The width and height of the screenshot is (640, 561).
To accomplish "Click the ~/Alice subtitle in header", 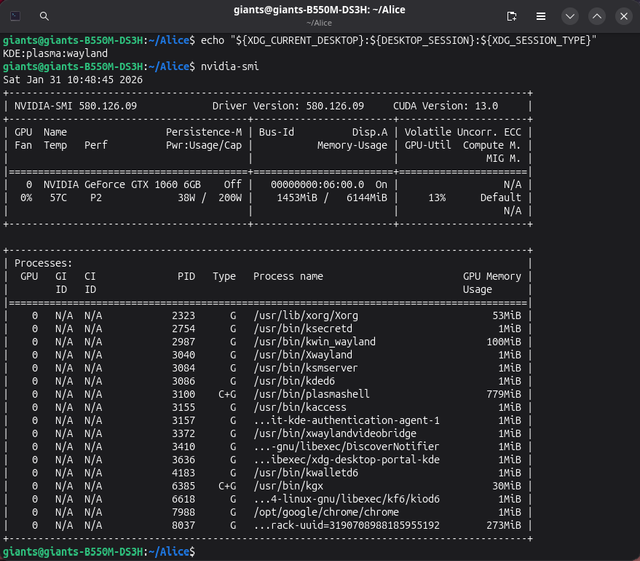I will tap(319, 23).
